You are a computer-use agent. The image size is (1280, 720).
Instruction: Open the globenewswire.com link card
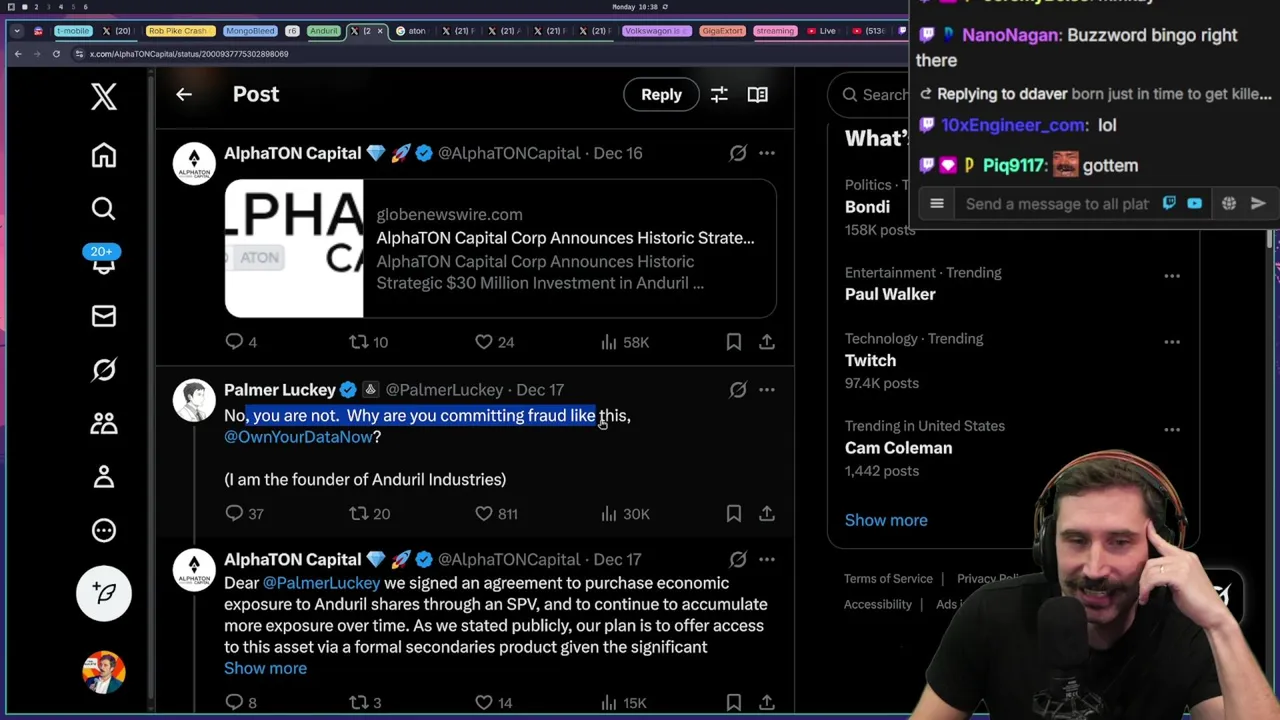coord(500,248)
